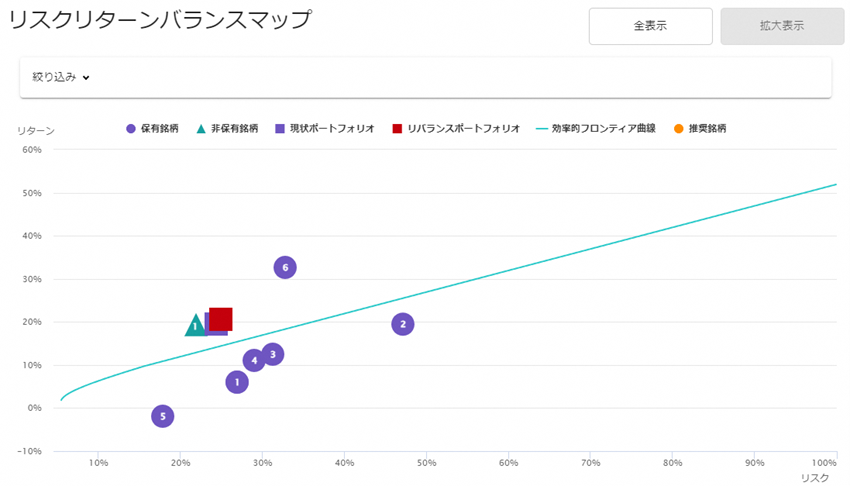Toggle 非保有銘柄 legend series visibility
The height and width of the screenshot is (486, 850).
coord(227,128)
